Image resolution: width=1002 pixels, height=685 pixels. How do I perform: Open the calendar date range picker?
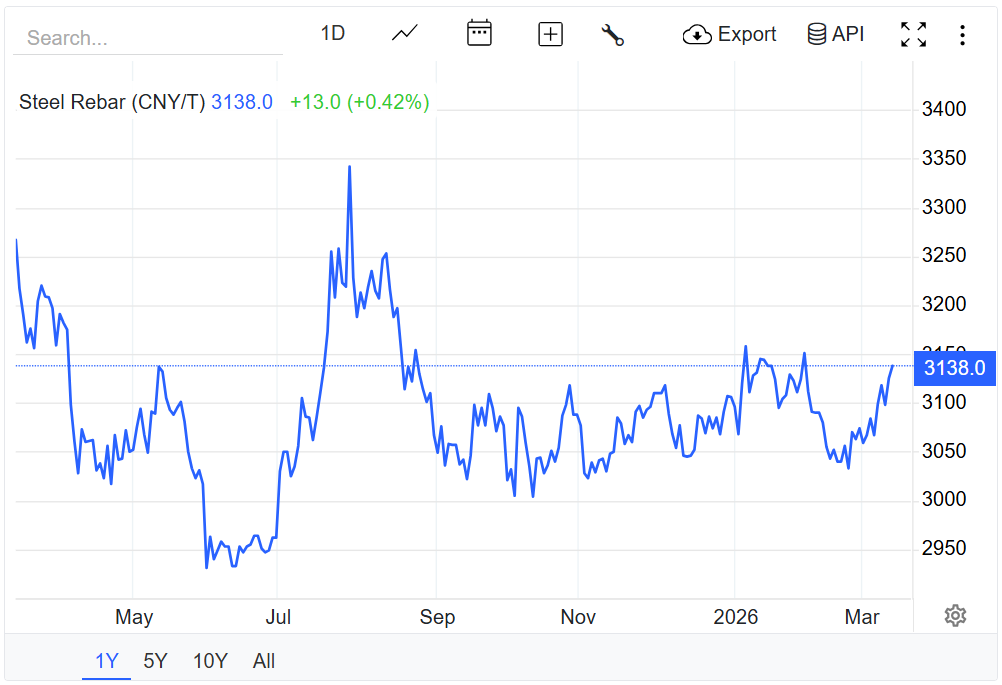[x=479, y=34]
